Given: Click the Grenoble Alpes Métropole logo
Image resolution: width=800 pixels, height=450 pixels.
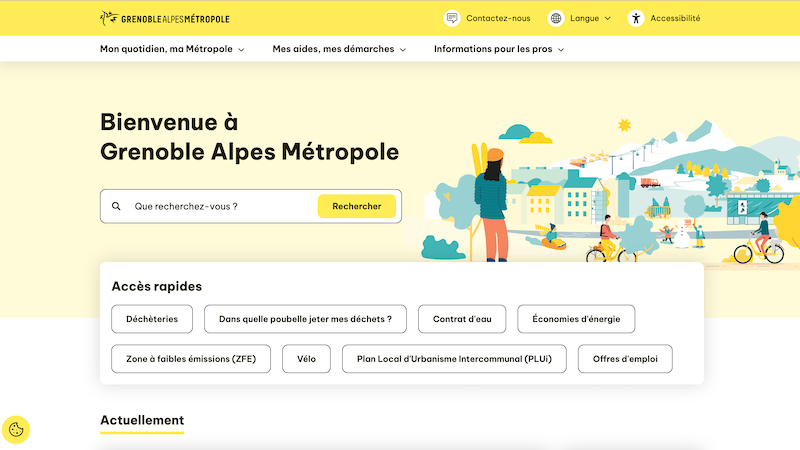Looking at the screenshot, I should click(x=165, y=18).
